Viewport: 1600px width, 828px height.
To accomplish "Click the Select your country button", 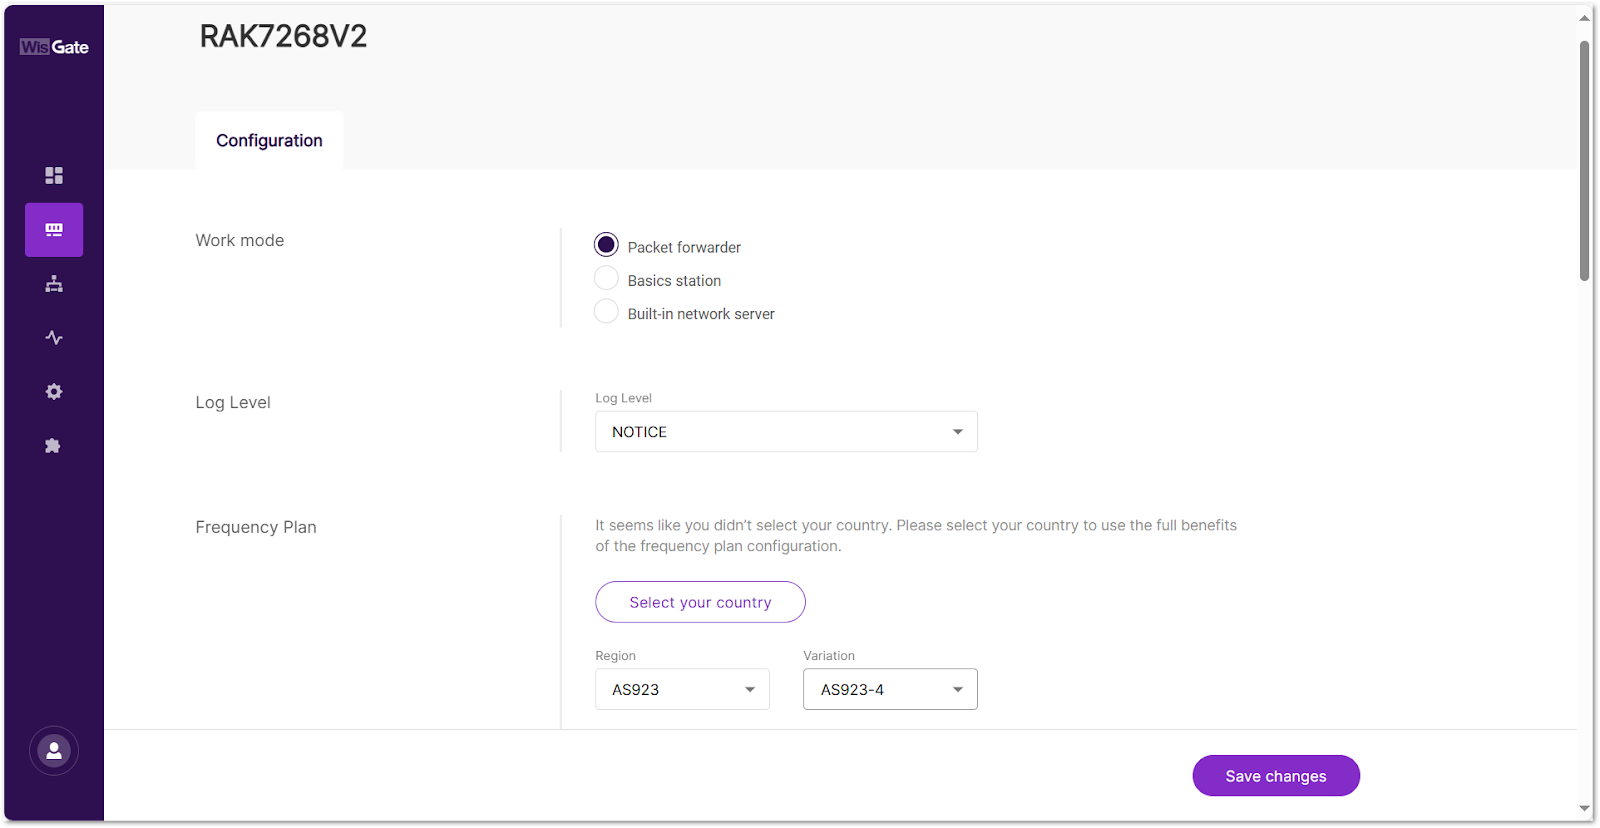I will tap(700, 602).
